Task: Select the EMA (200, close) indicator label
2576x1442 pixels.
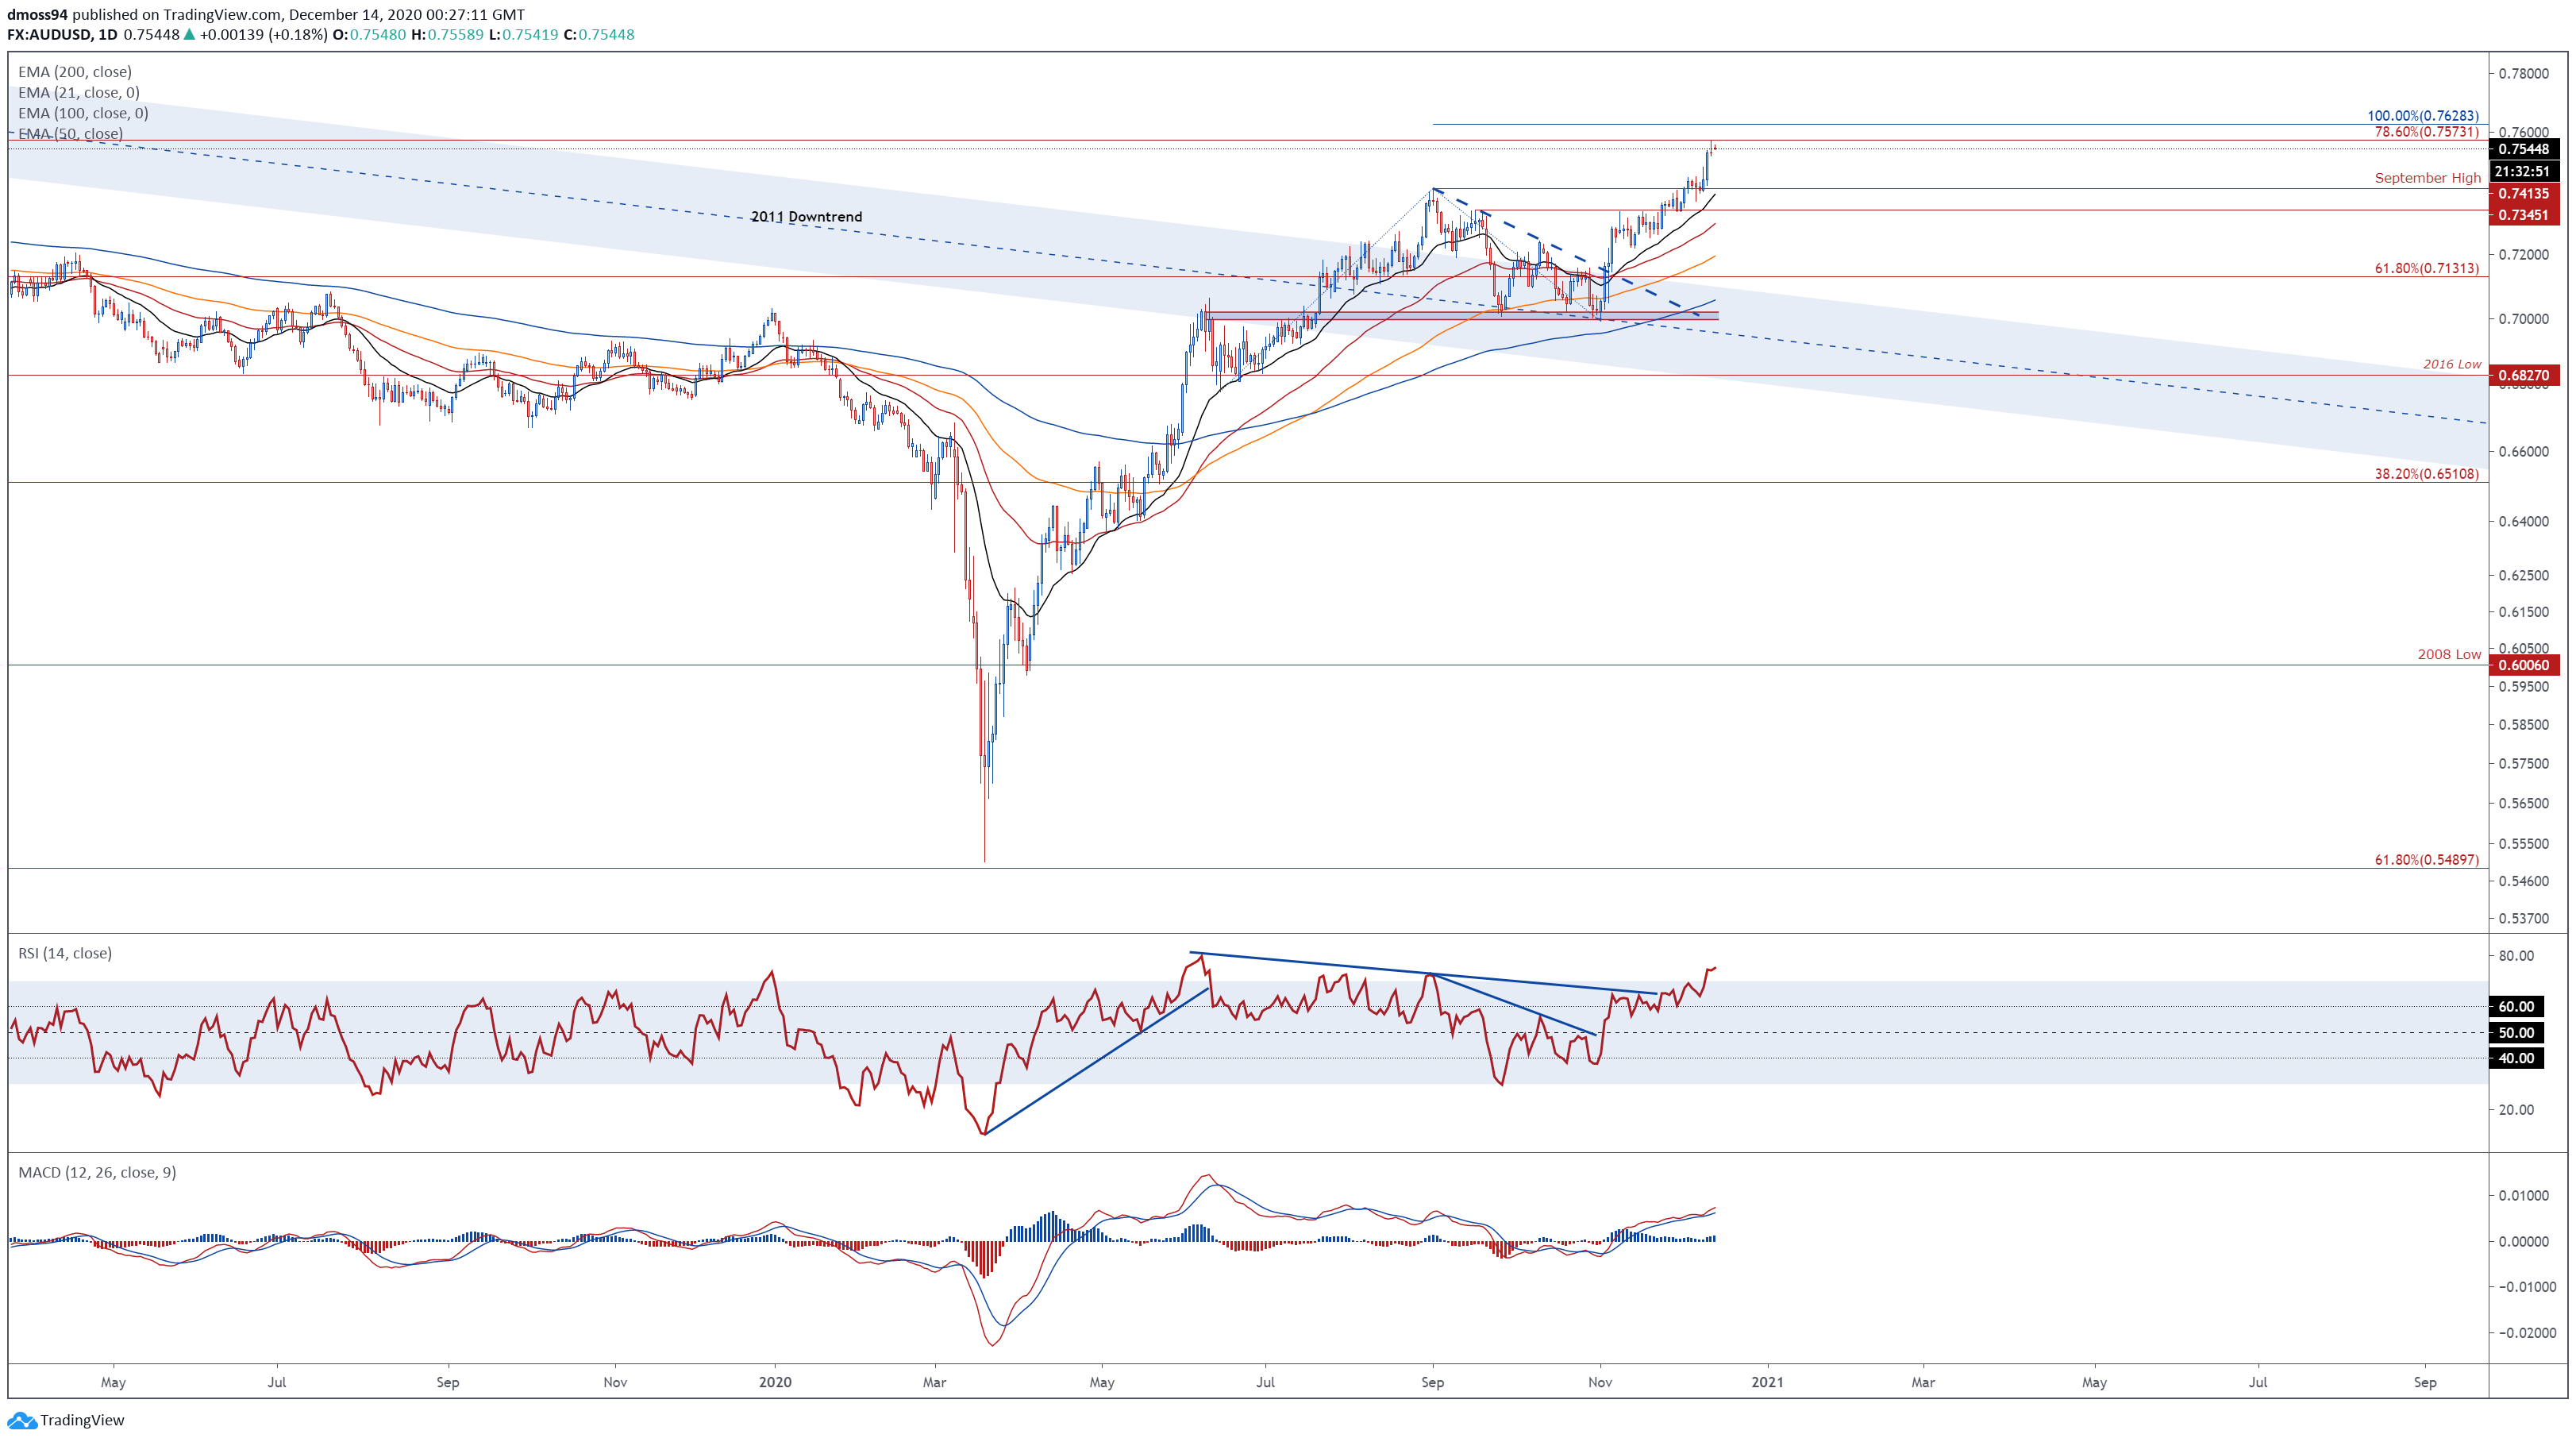Action: point(75,72)
